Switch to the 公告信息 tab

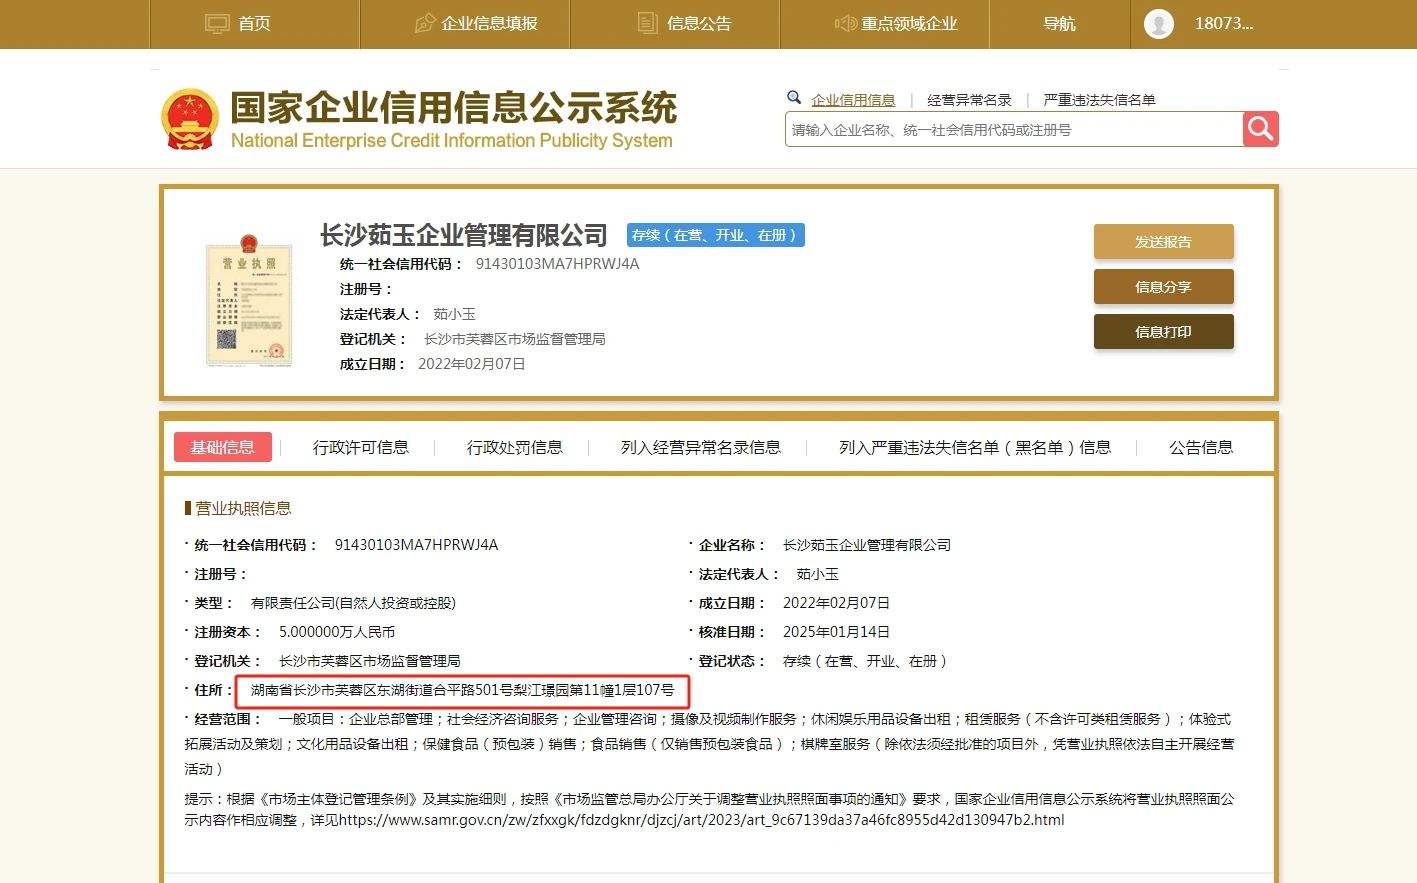pyautogui.click(x=1201, y=447)
